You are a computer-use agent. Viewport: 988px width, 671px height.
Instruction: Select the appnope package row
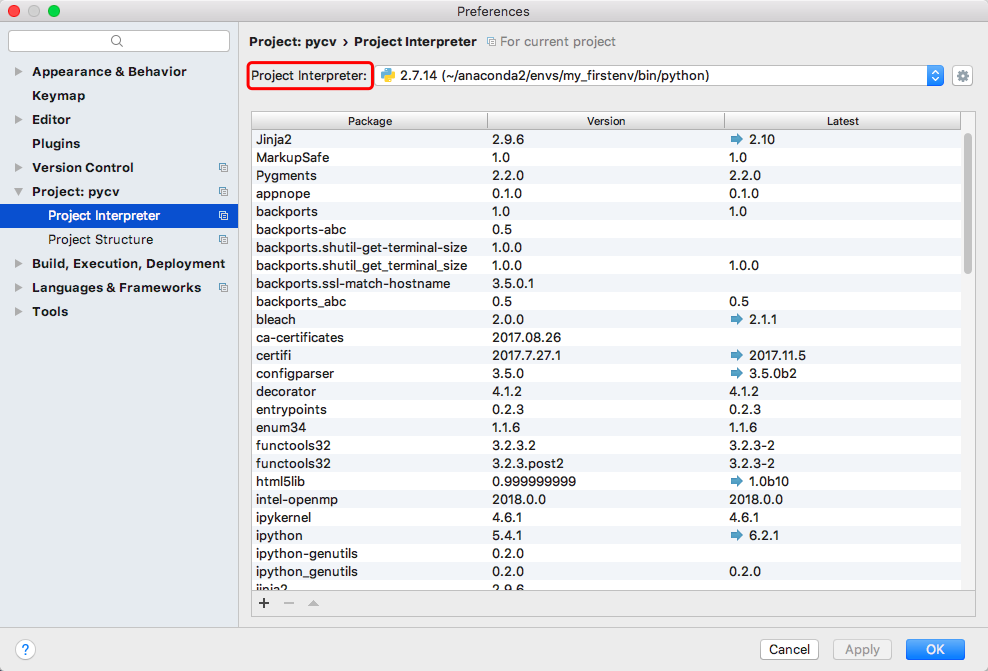click(x=606, y=193)
